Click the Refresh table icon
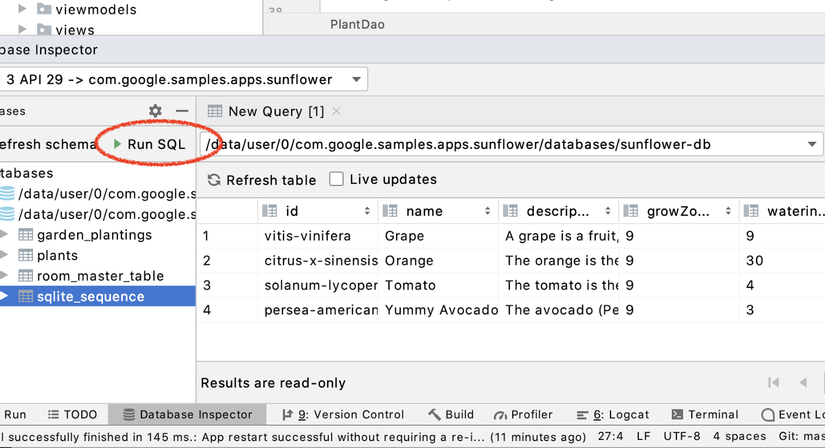 tap(213, 180)
